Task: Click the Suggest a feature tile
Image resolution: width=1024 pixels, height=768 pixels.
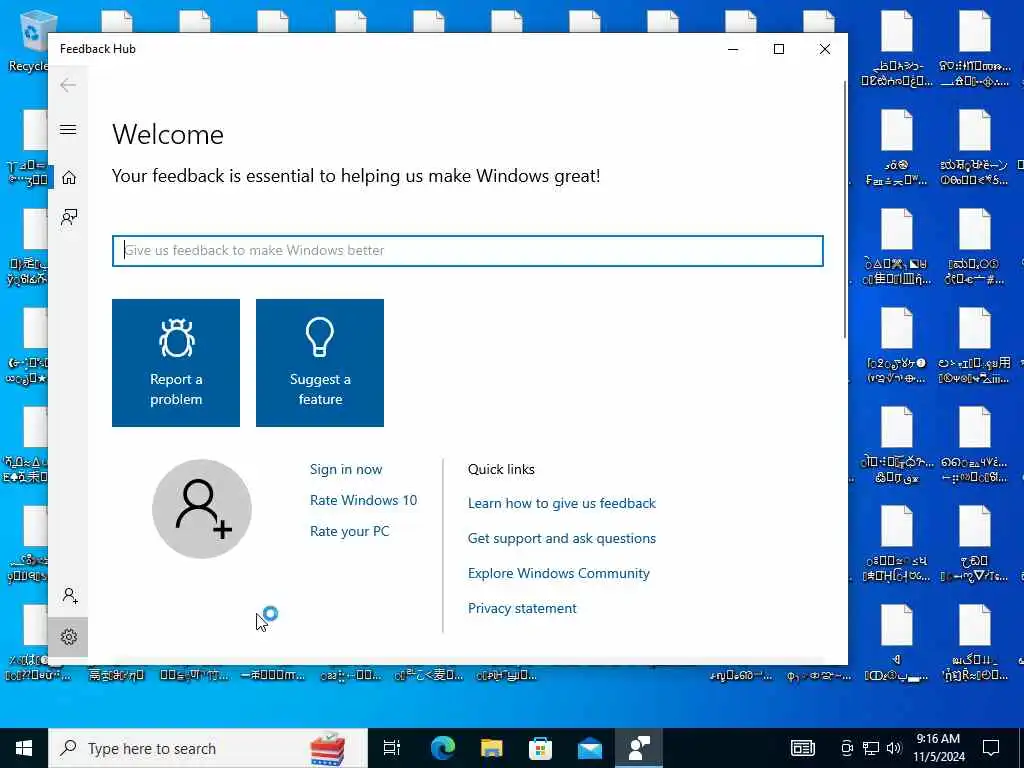Action: point(320,363)
